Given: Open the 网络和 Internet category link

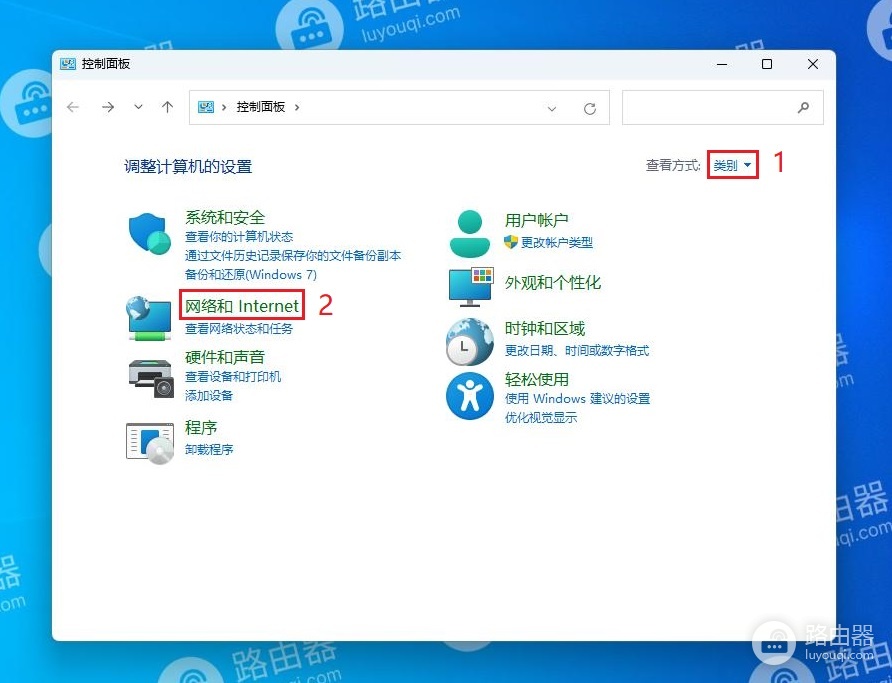Looking at the screenshot, I should pos(242,306).
